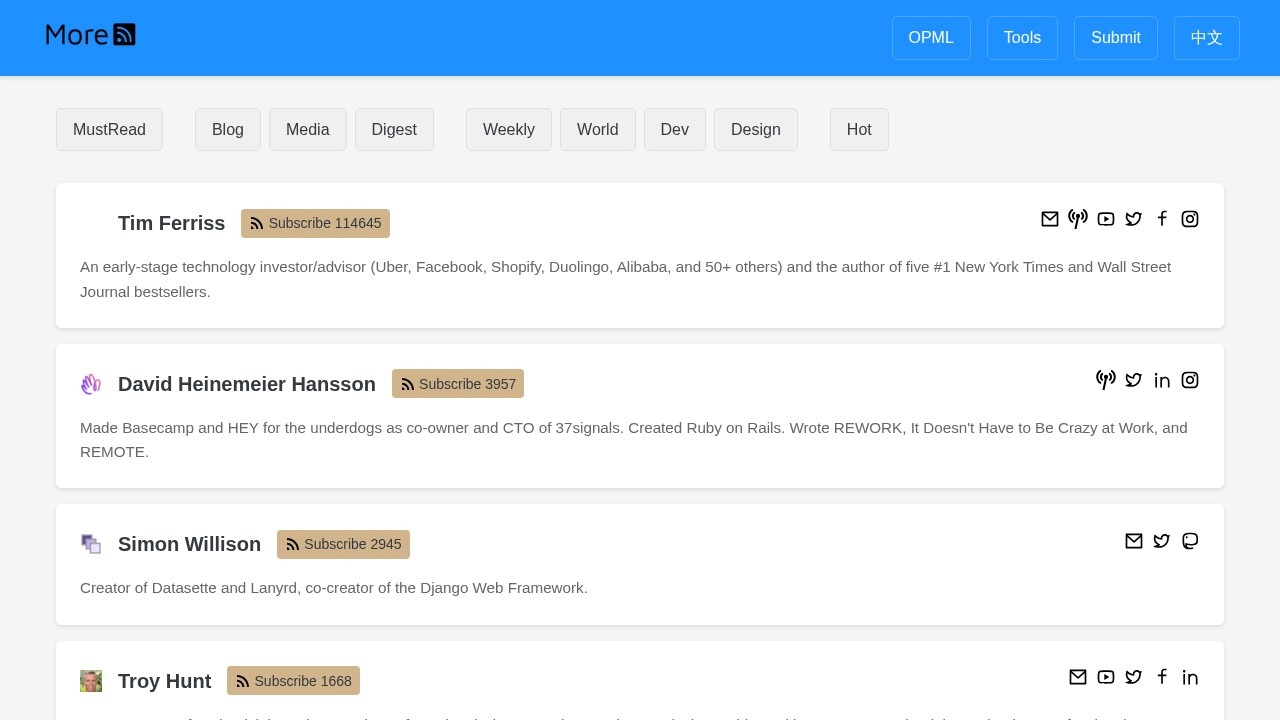1280x720 pixels.
Task: Subscribe to Tim Ferriss feed
Action: click(x=315, y=223)
